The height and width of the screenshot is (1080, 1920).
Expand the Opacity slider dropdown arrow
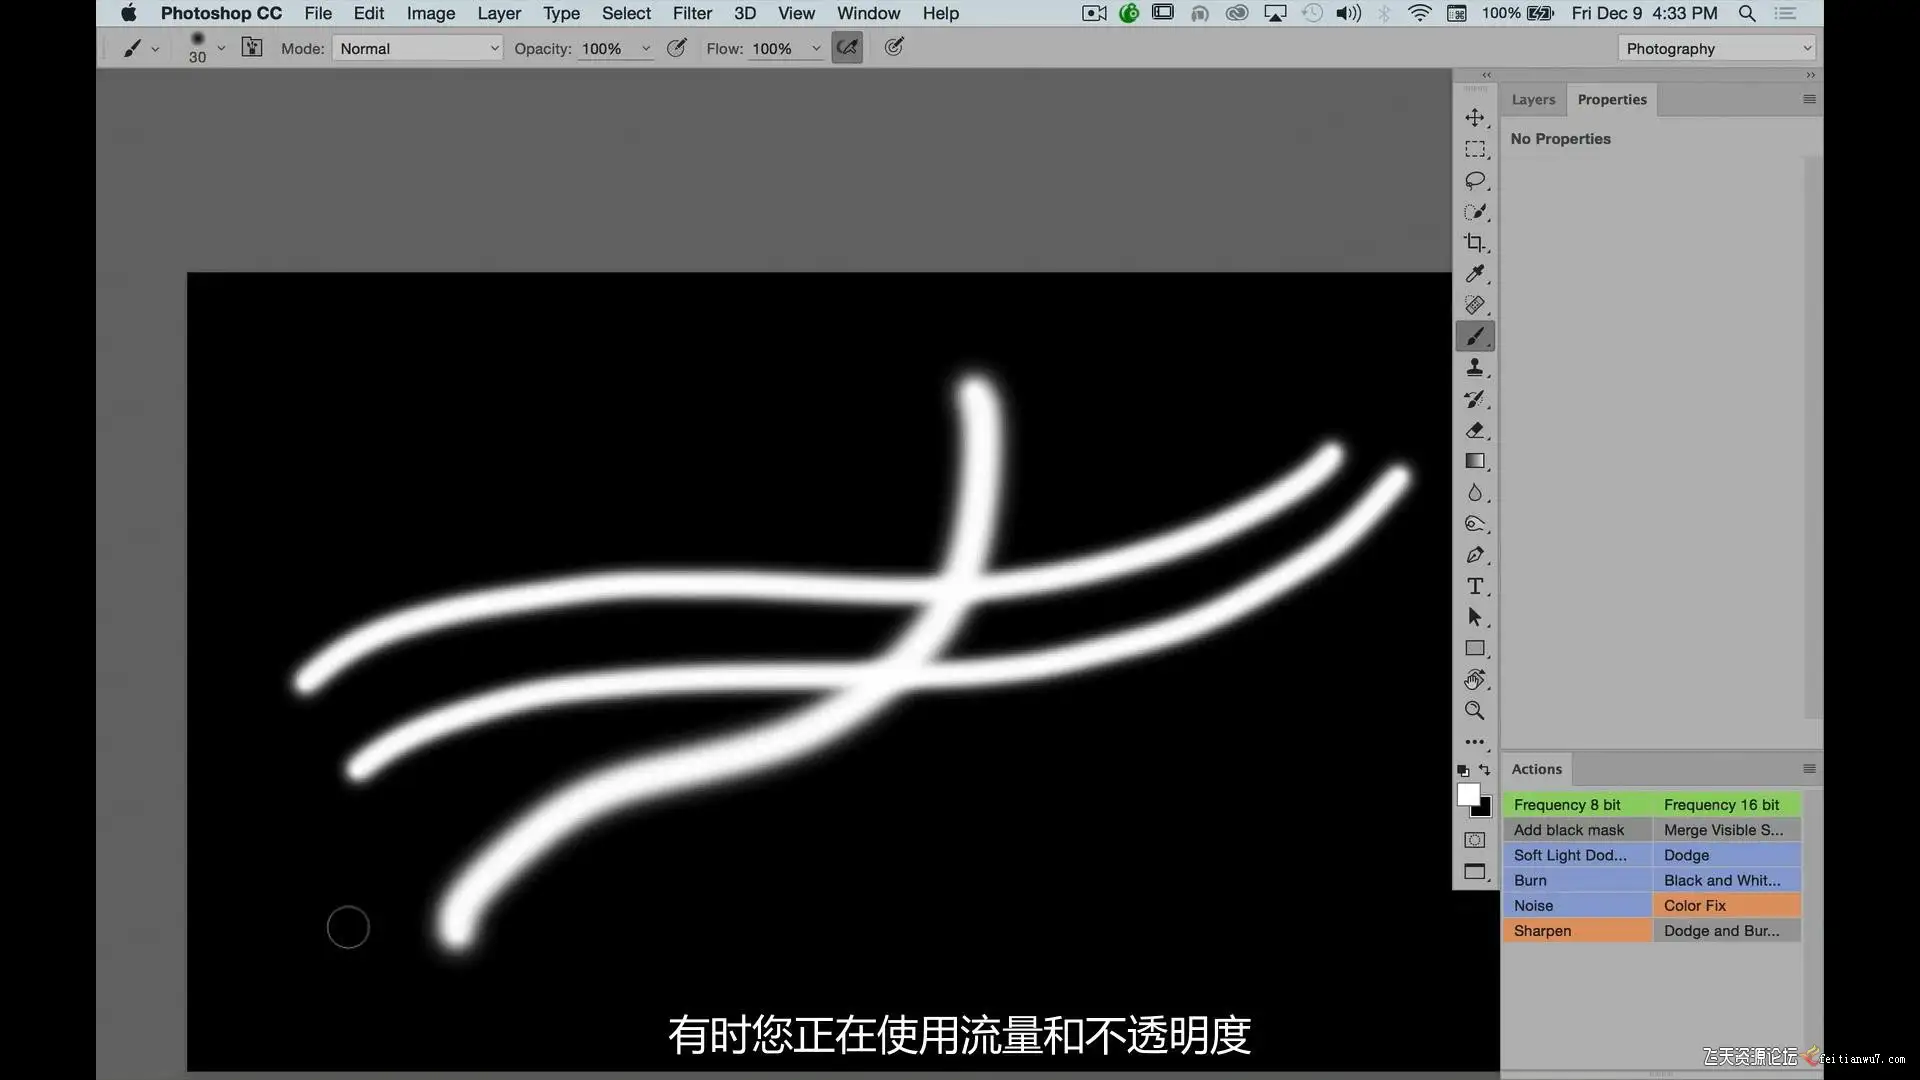pos(646,48)
